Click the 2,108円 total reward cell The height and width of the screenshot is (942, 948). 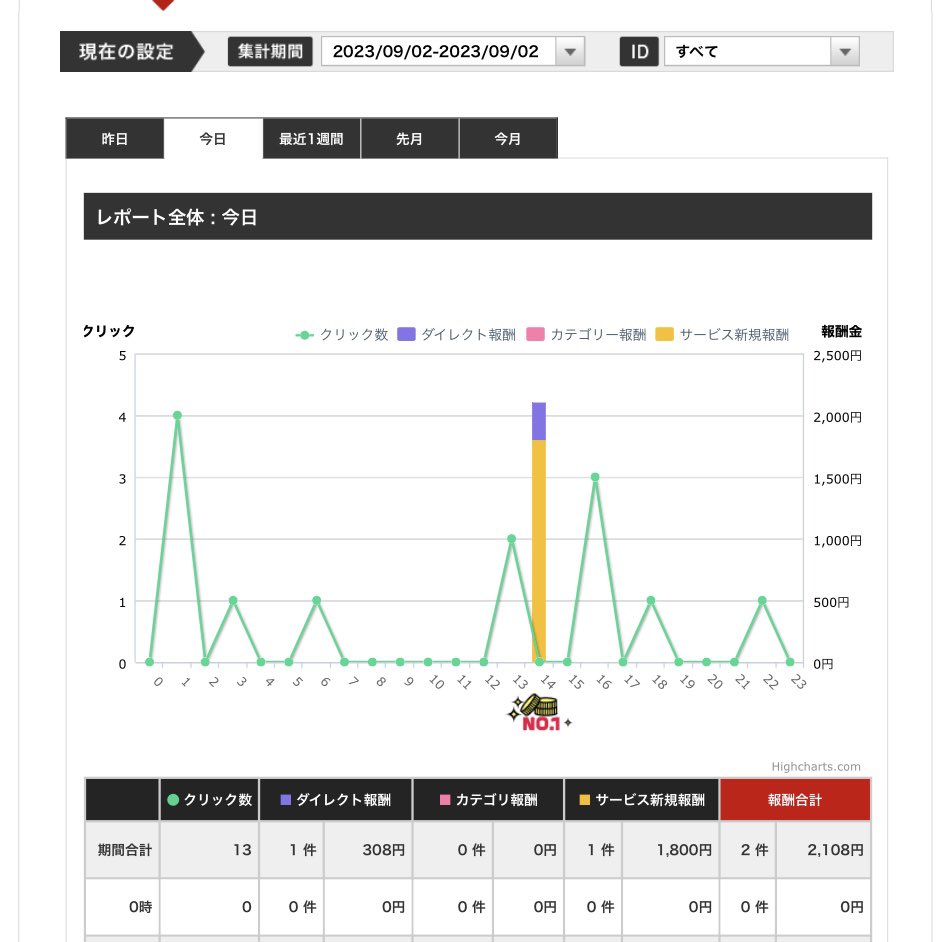(823, 849)
